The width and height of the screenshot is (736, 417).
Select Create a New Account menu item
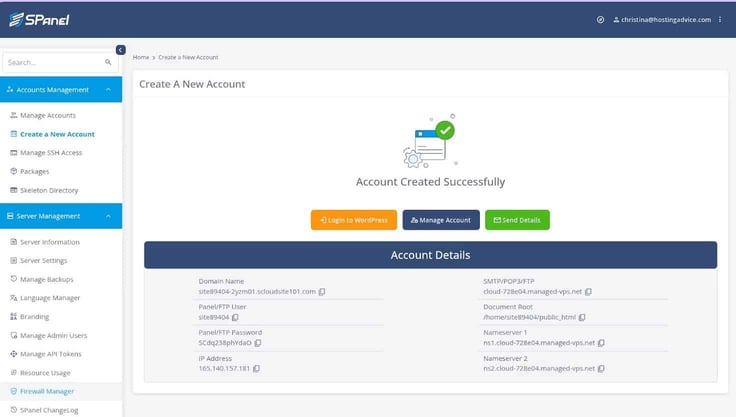coord(57,134)
